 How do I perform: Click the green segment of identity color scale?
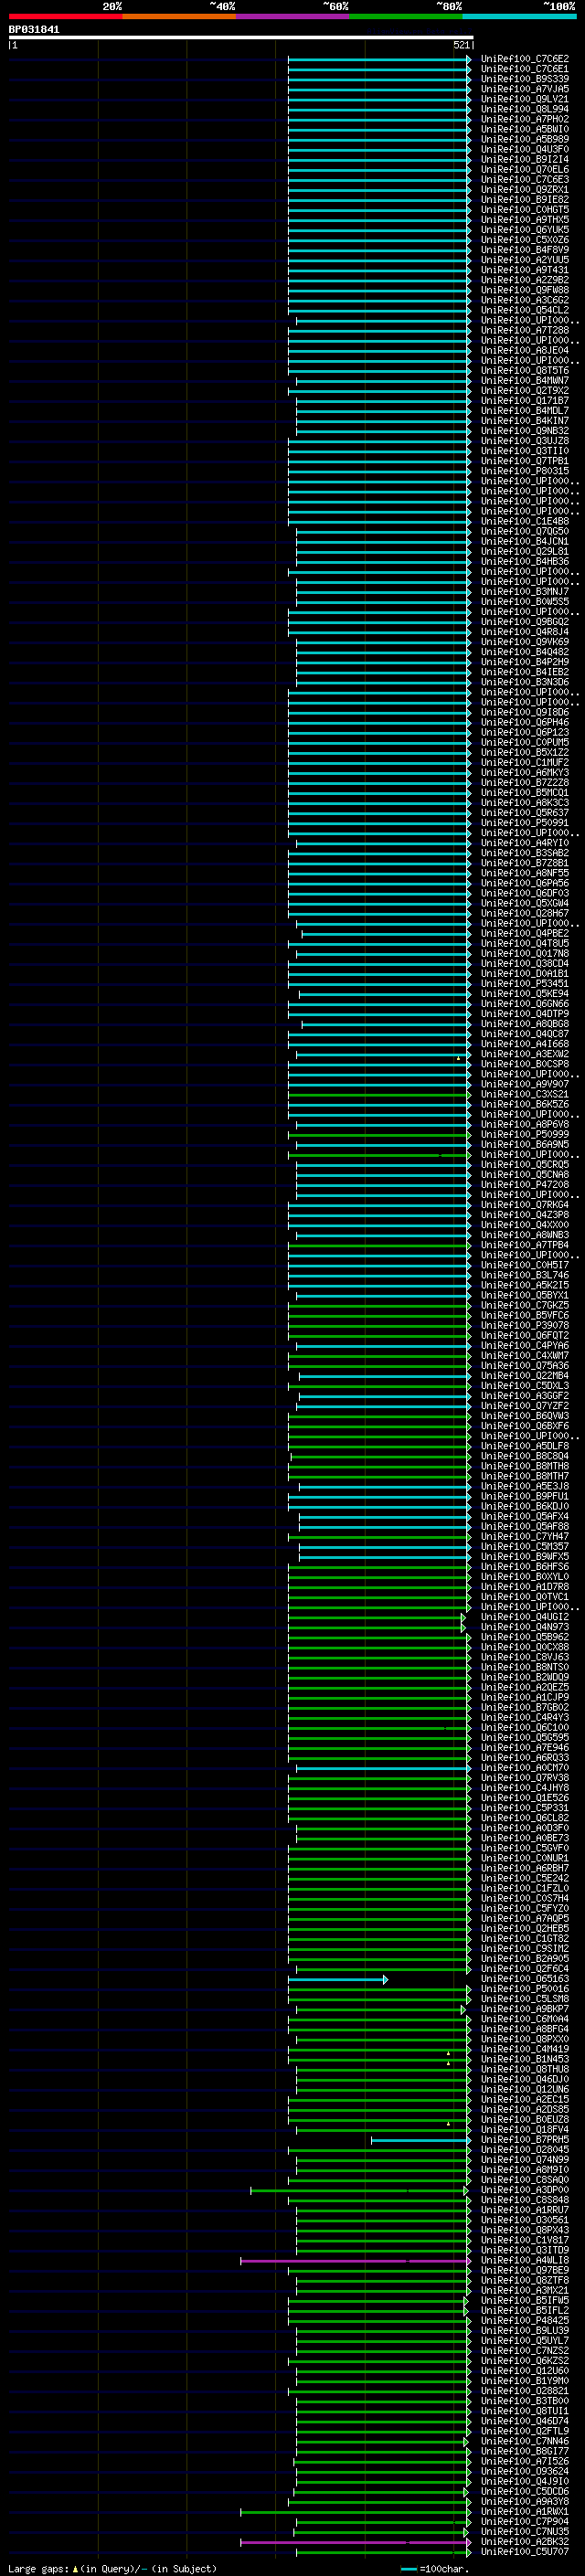[406, 16]
